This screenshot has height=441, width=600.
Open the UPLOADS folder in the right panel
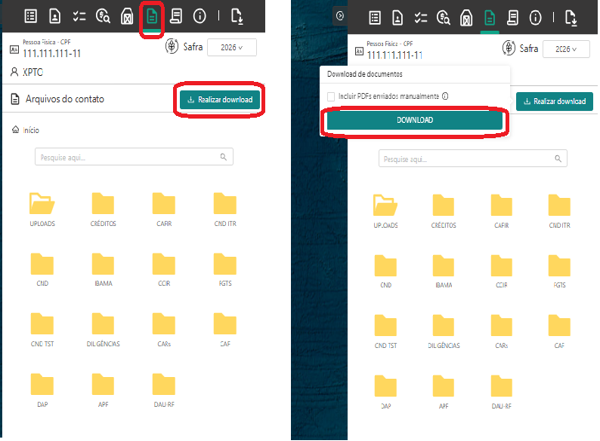[385, 211]
